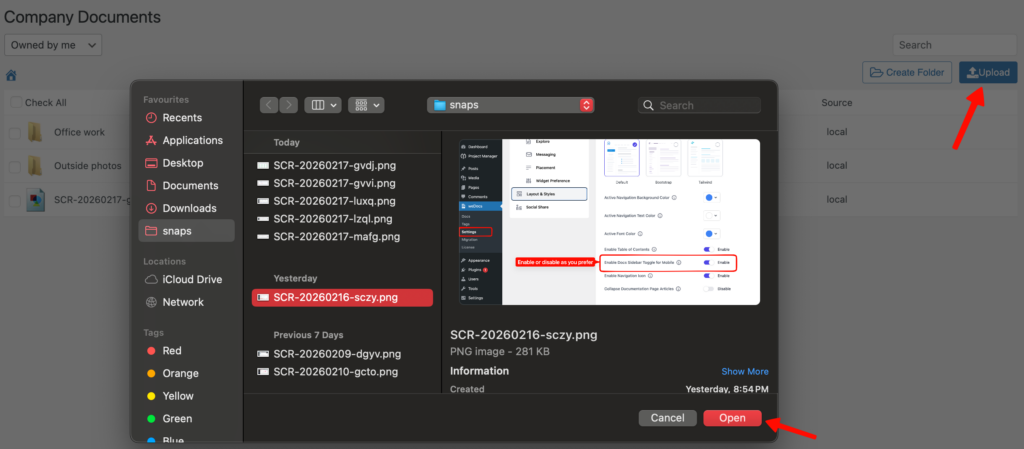The width and height of the screenshot is (1024, 449).
Task: Filter by the Red colour tag
Action: (172, 351)
